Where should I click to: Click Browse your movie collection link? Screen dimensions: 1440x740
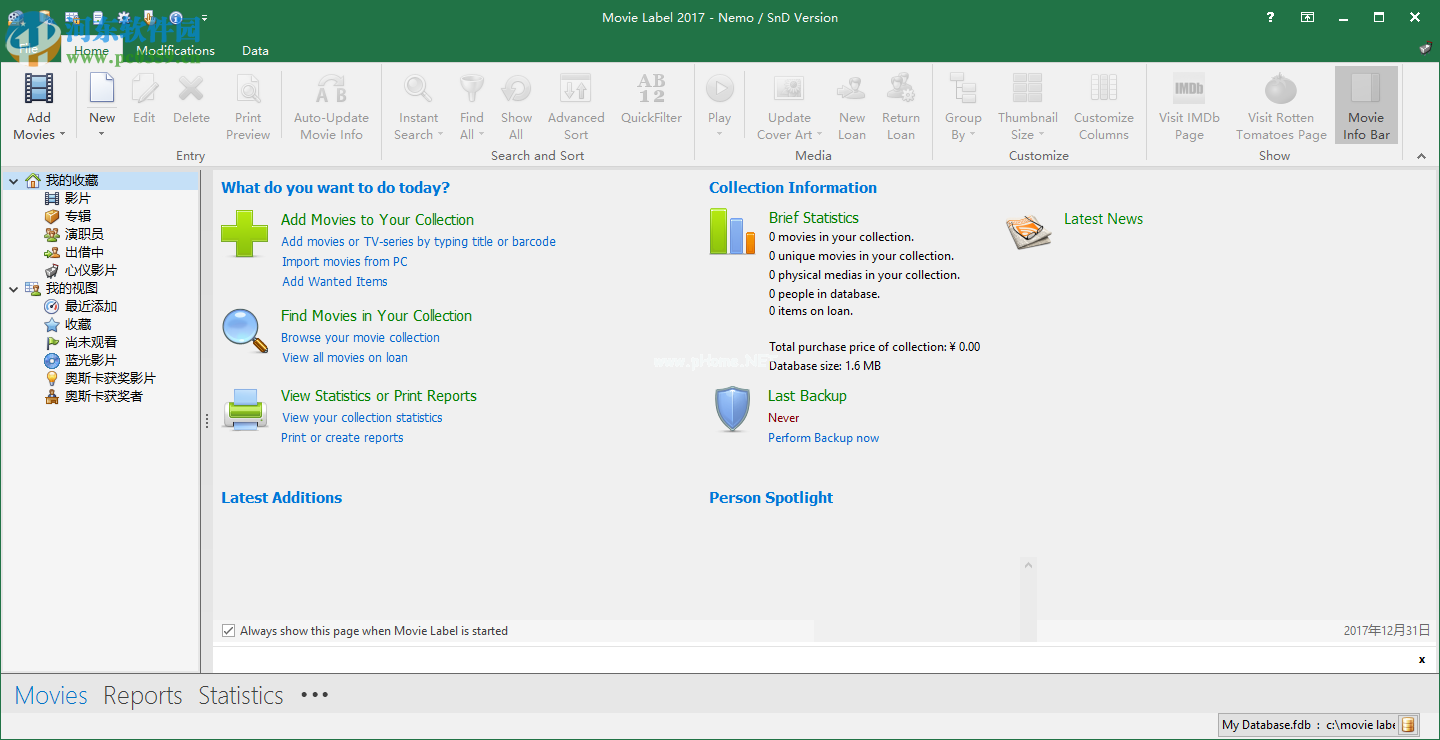pyautogui.click(x=360, y=338)
